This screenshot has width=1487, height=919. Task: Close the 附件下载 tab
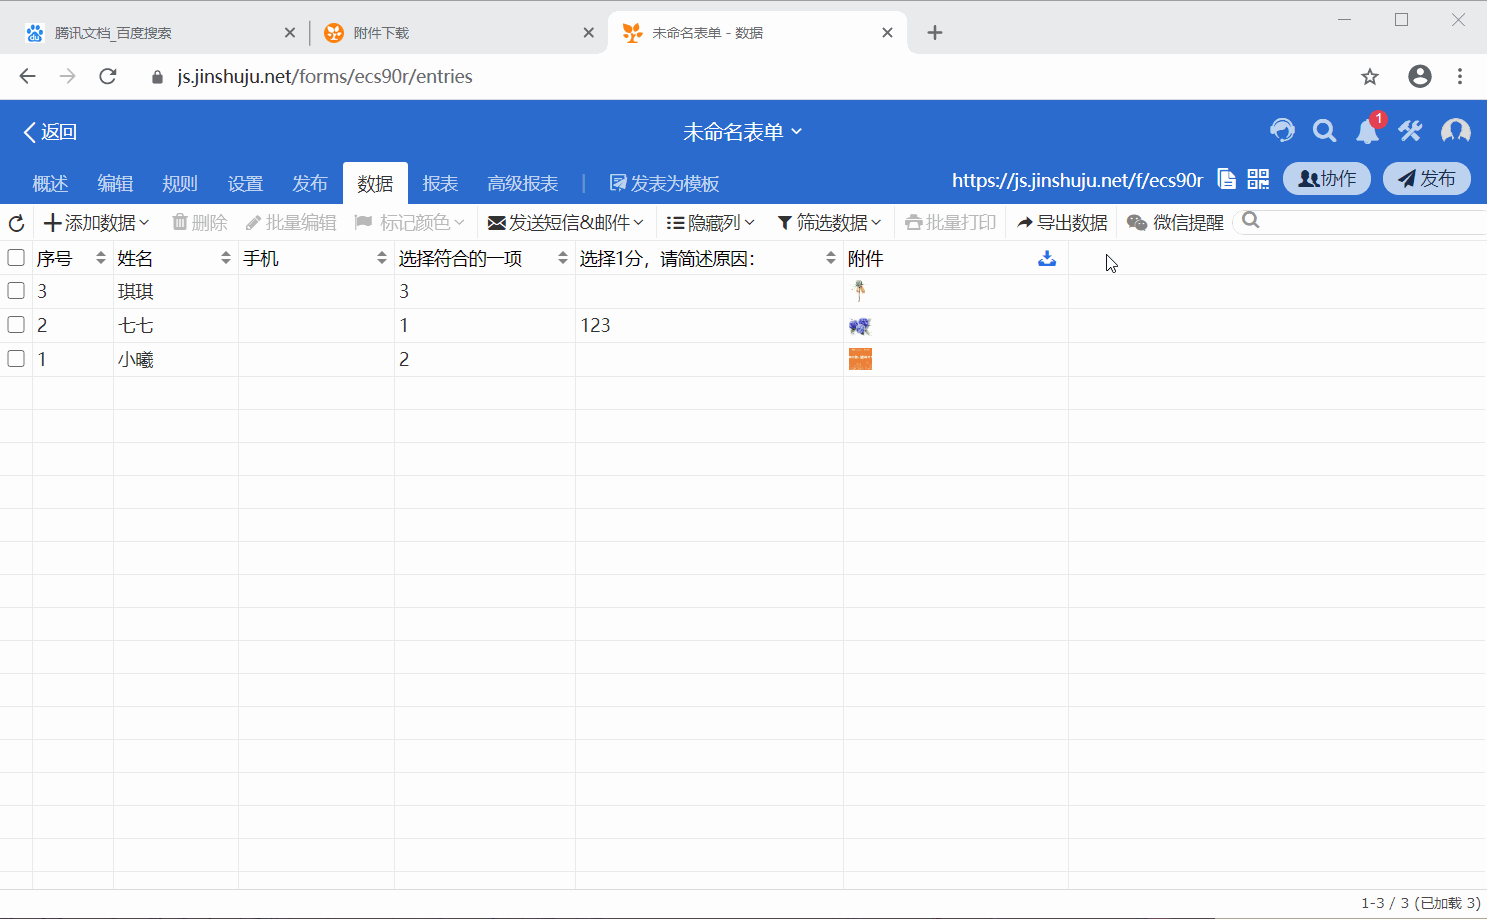click(589, 33)
